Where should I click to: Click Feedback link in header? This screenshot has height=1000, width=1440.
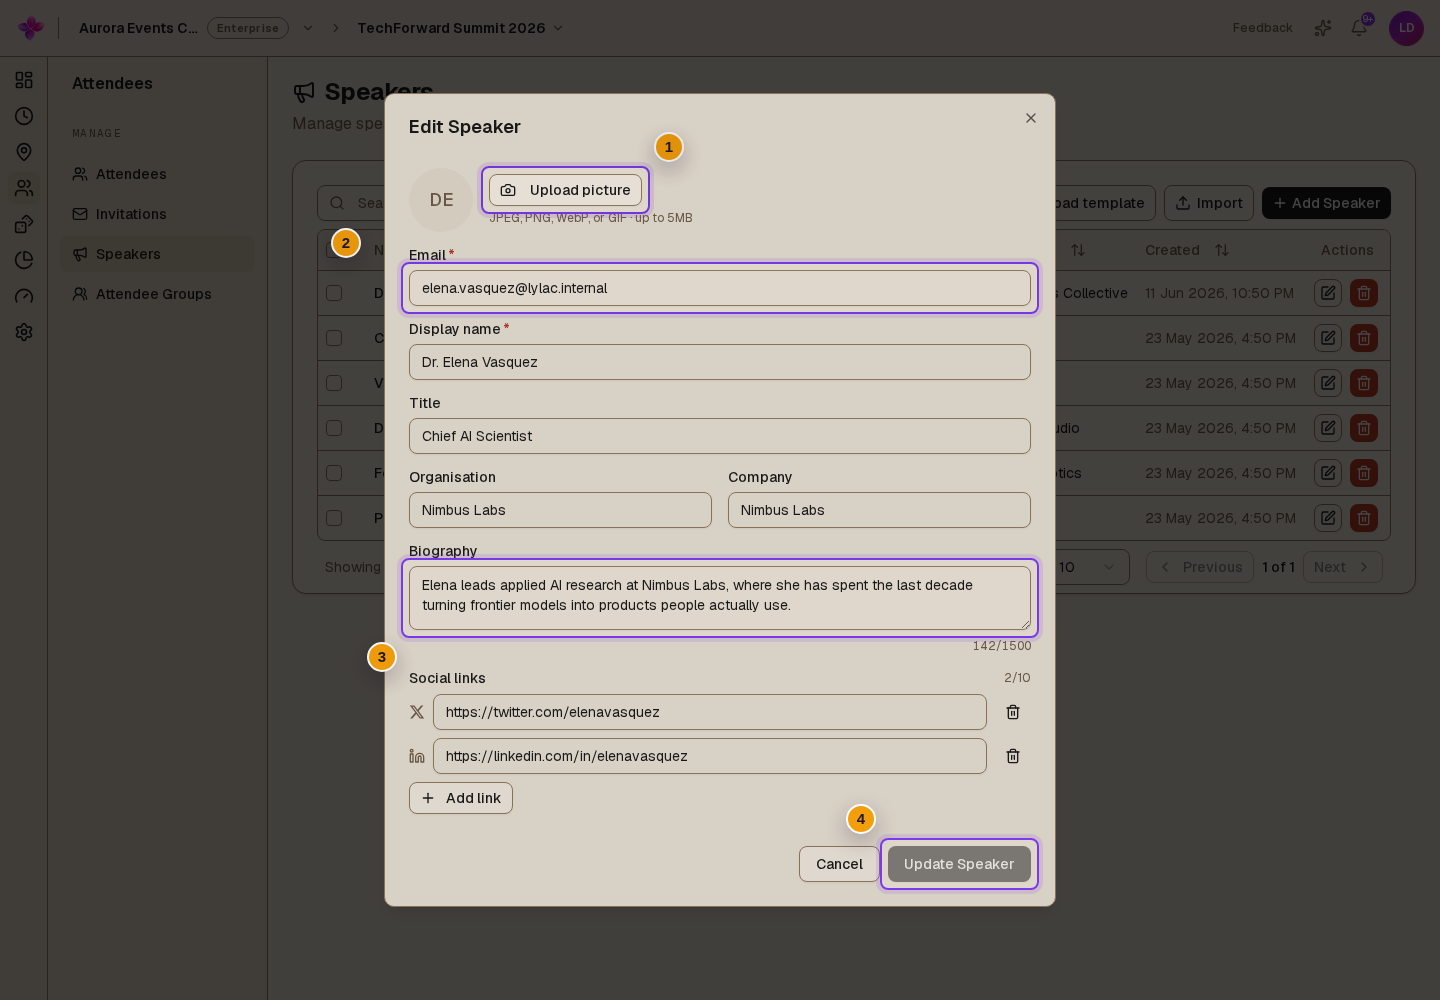coord(1262,28)
